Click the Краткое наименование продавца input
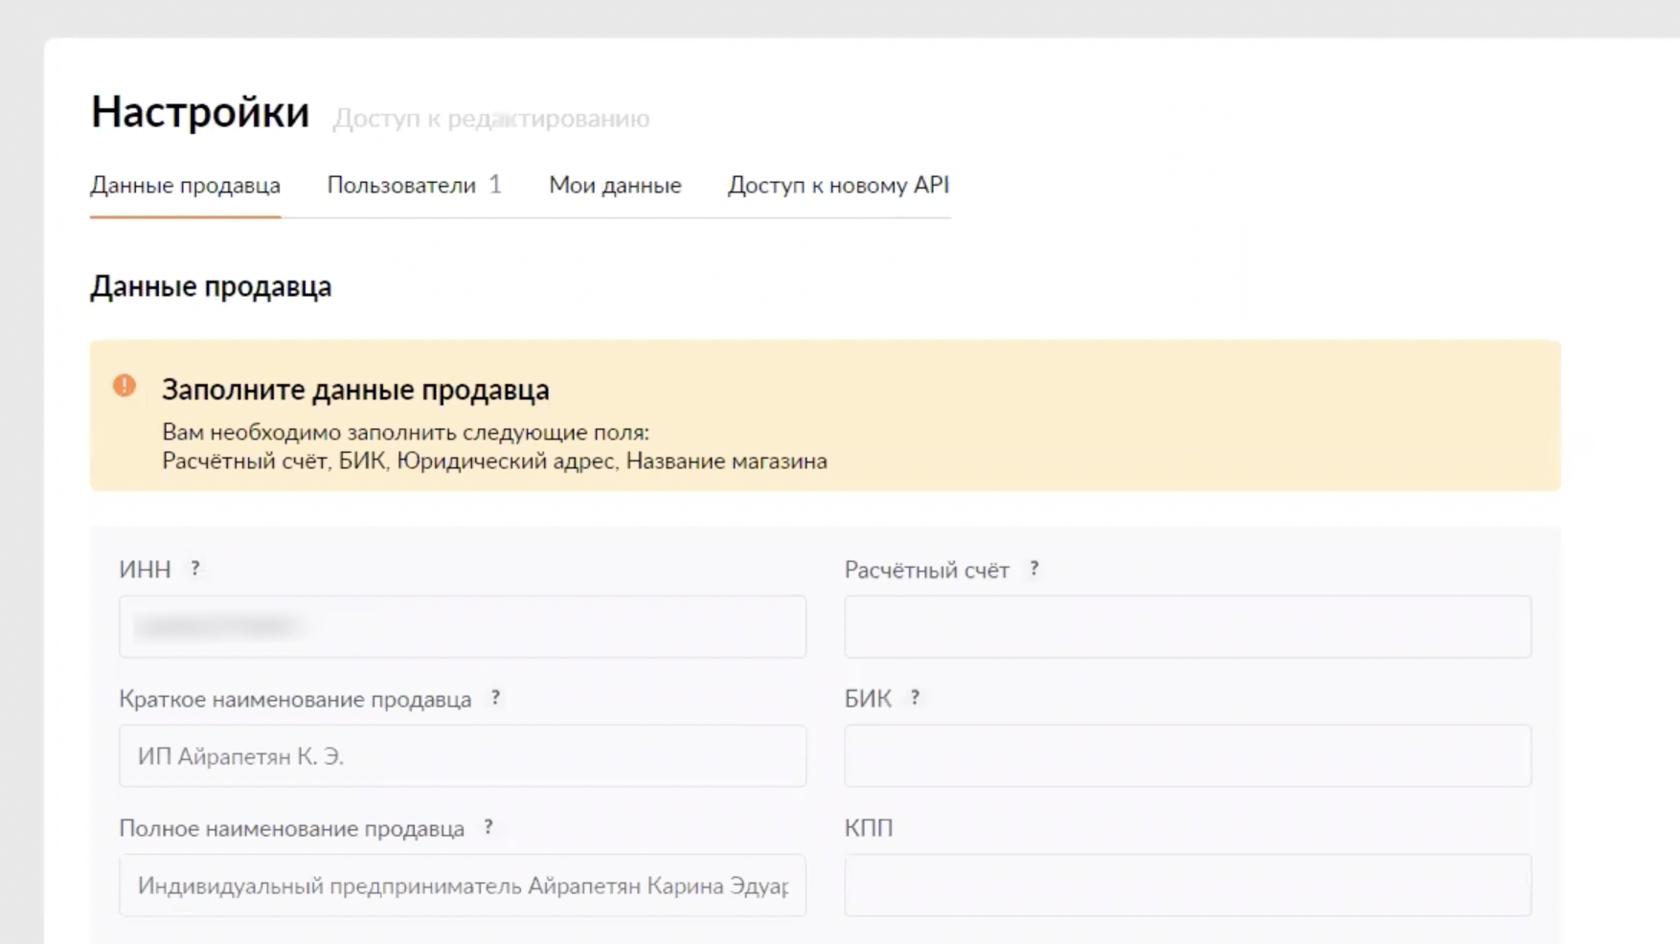The image size is (1680, 944). 462,756
